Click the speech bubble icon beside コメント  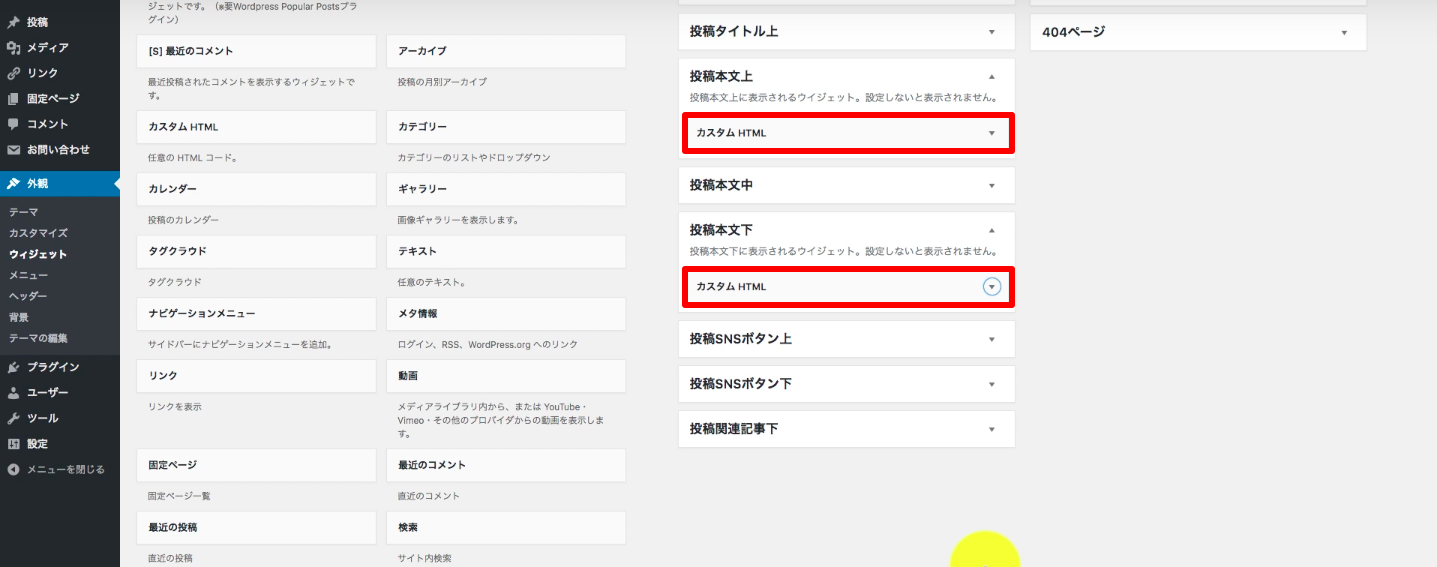pyautogui.click(x=13, y=124)
